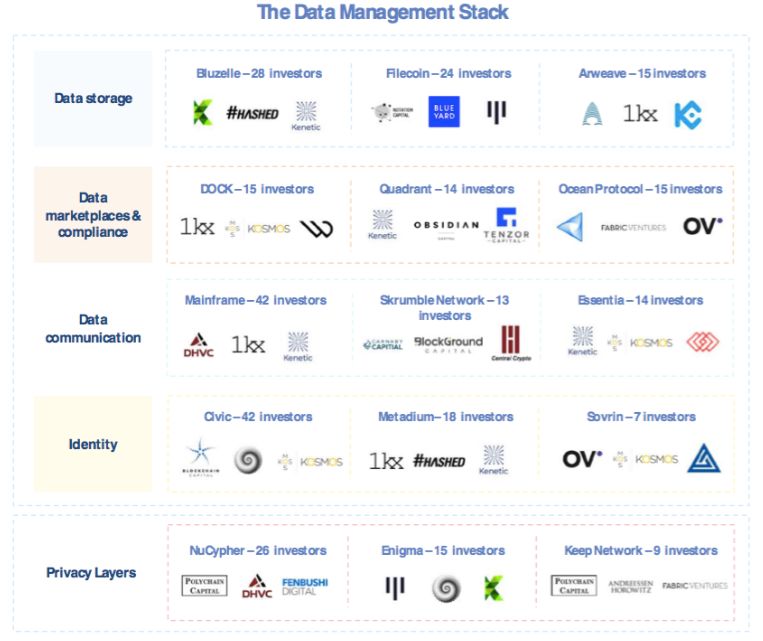Click the 'Mainframe – 42 investors' heading
Image resolution: width=763 pixels, height=641 pixels.
tap(255, 300)
